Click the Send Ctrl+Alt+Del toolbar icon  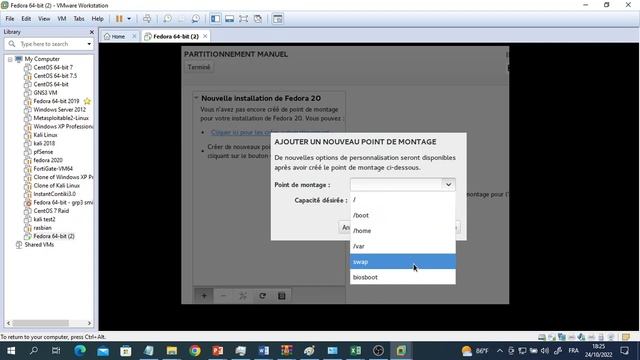(147, 19)
